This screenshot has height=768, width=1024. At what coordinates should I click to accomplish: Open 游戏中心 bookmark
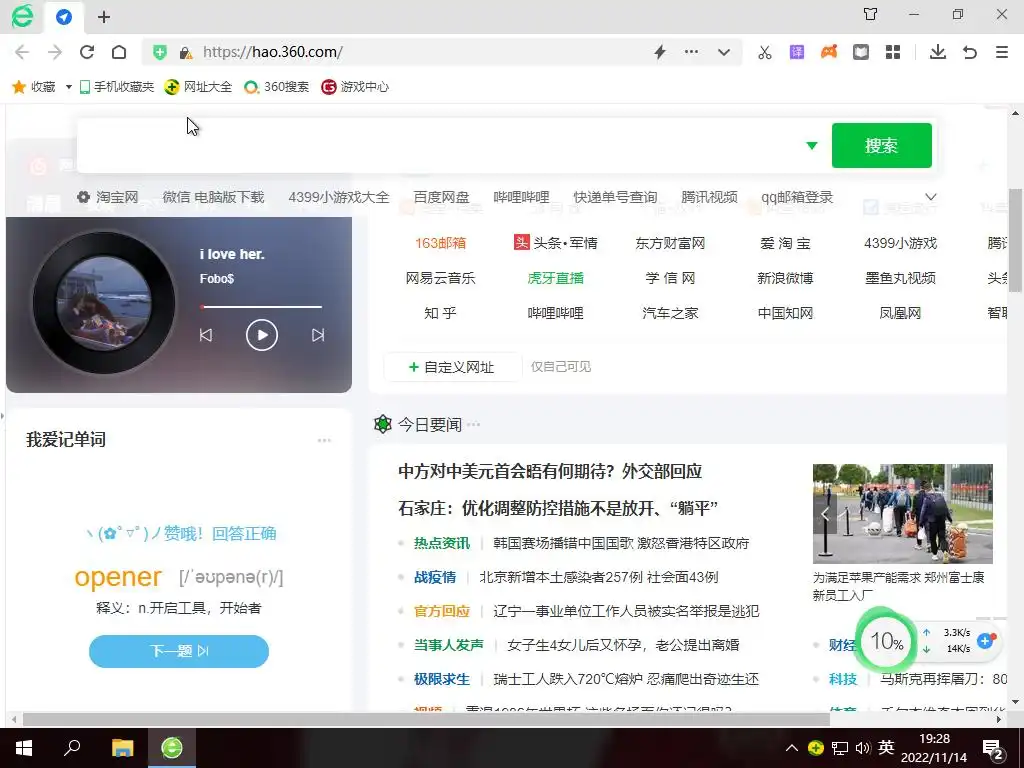pyautogui.click(x=355, y=86)
